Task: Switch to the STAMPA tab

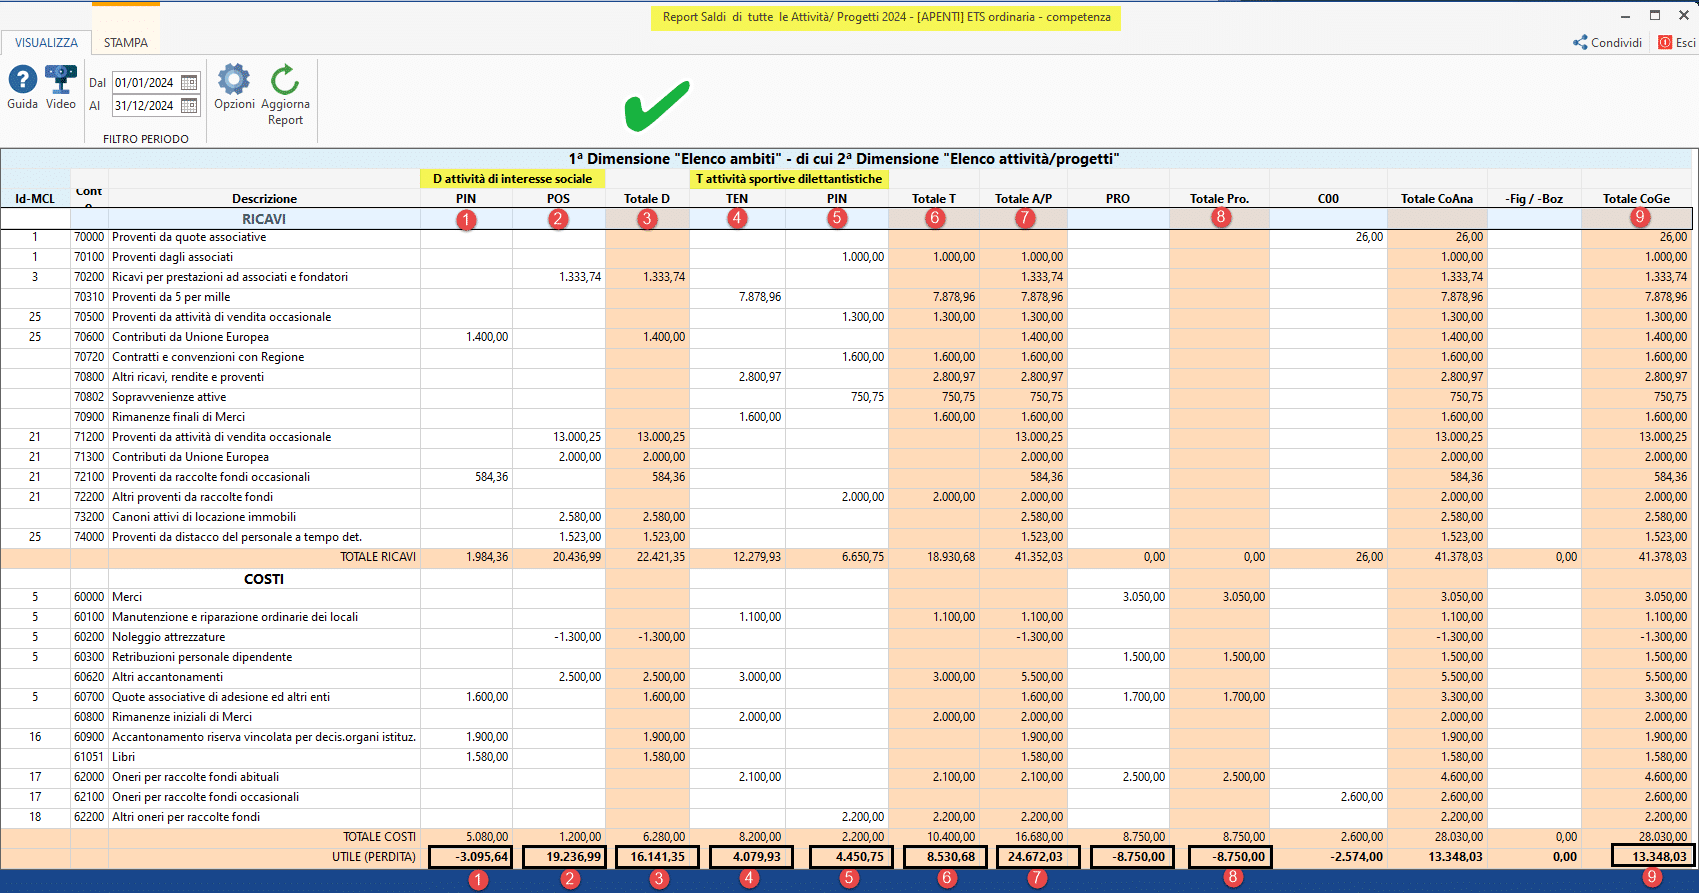Action: [126, 43]
